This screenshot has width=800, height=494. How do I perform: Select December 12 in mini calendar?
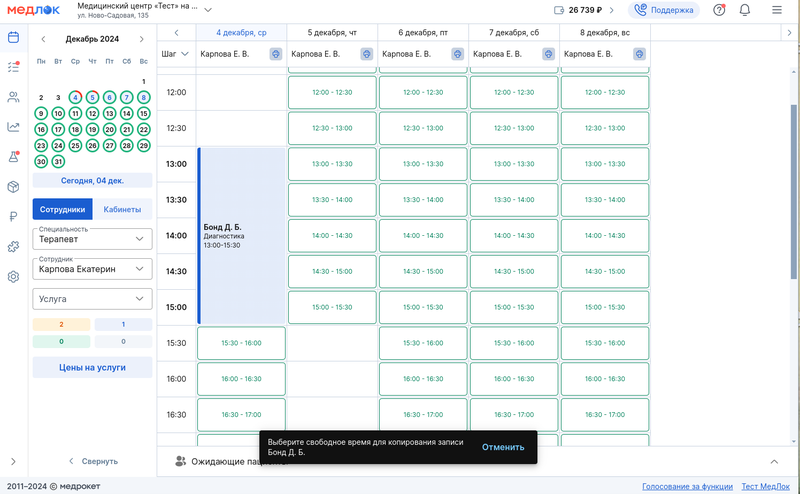coord(92,113)
